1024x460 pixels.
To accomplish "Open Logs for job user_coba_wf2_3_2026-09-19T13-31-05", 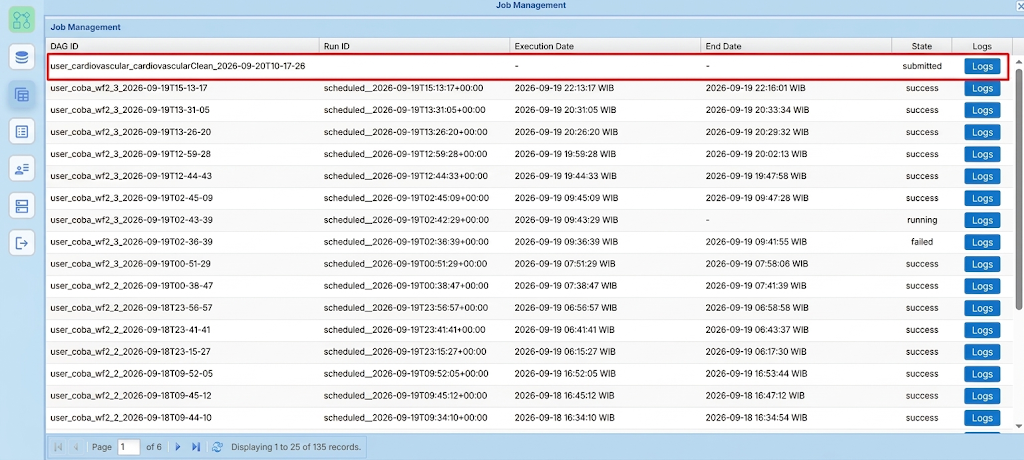I will point(982,110).
